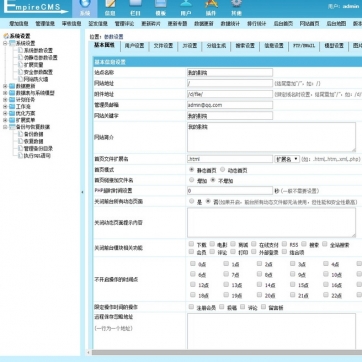Click the page icon beside 管理备份目录
This screenshot has width=362, height=362.
[20, 148]
